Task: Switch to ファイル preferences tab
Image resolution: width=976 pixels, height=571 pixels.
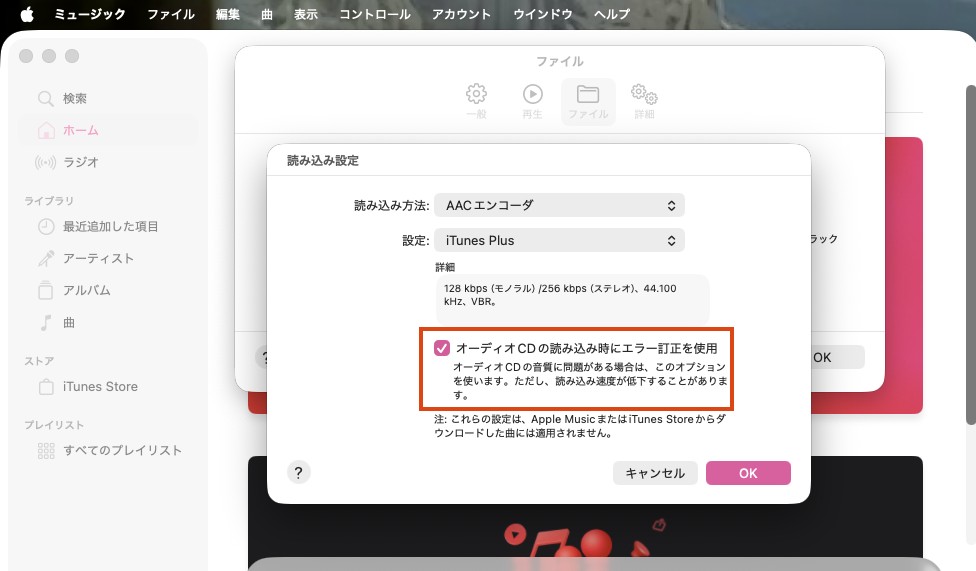Action: (x=588, y=102)
